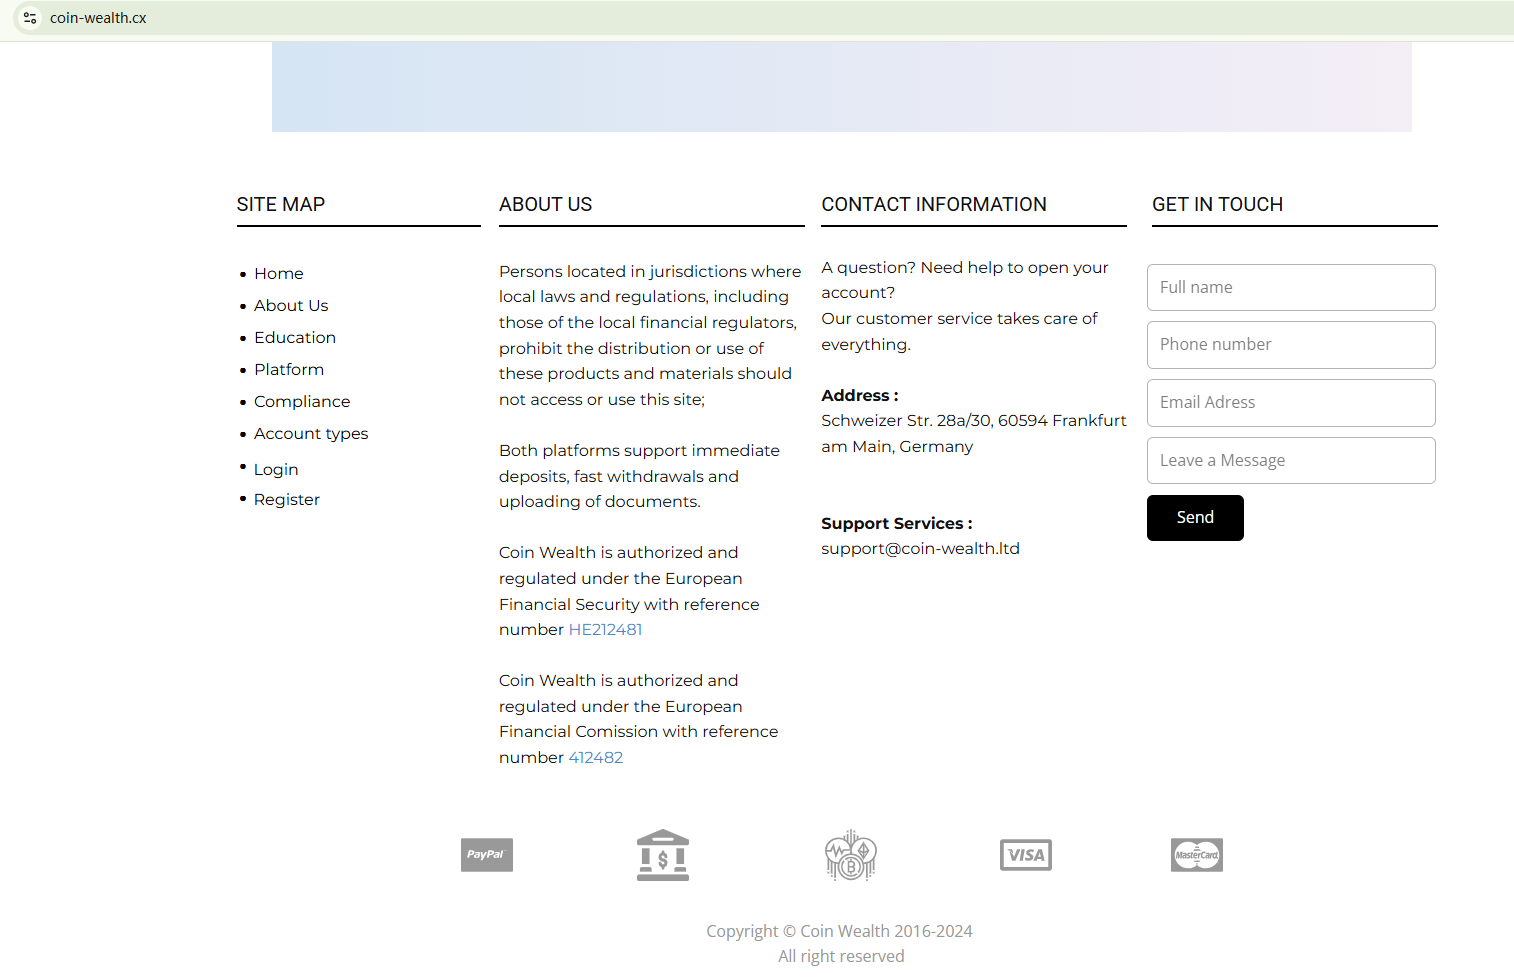Viewport: 1514px width, 979px height.
Task: Select the Leave a Message field
Action: coord(1291,461)
